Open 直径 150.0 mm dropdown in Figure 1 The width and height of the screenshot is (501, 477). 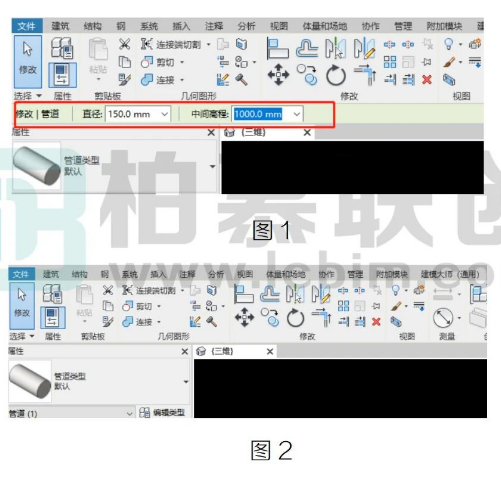pos(164,114)
